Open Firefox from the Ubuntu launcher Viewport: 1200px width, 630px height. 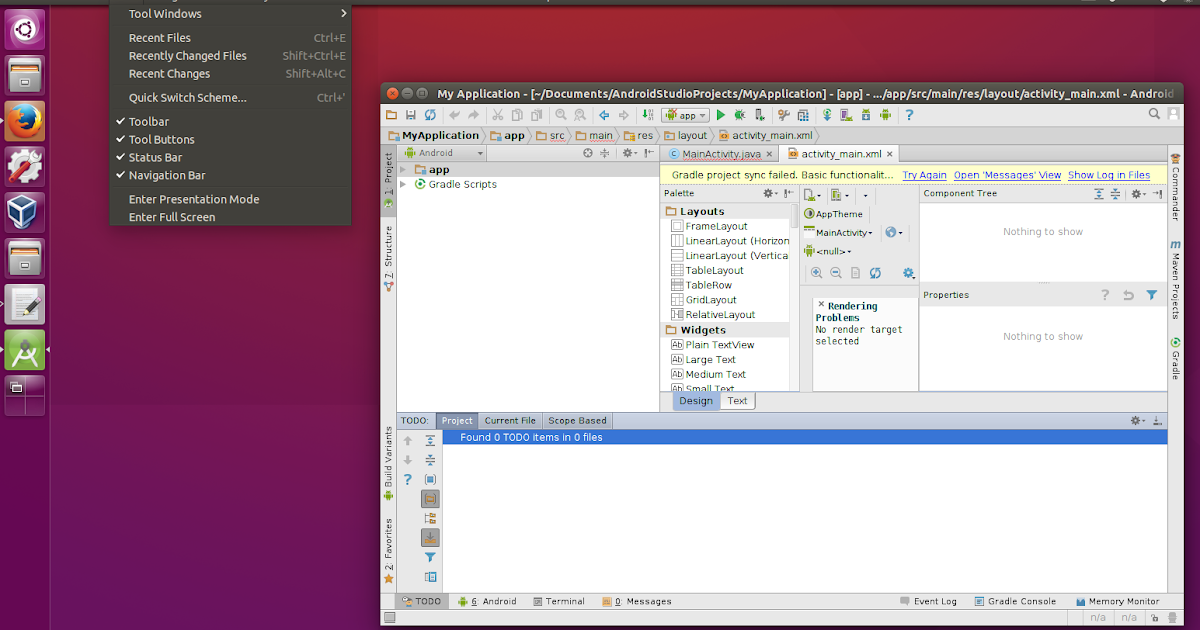[25, 121]
